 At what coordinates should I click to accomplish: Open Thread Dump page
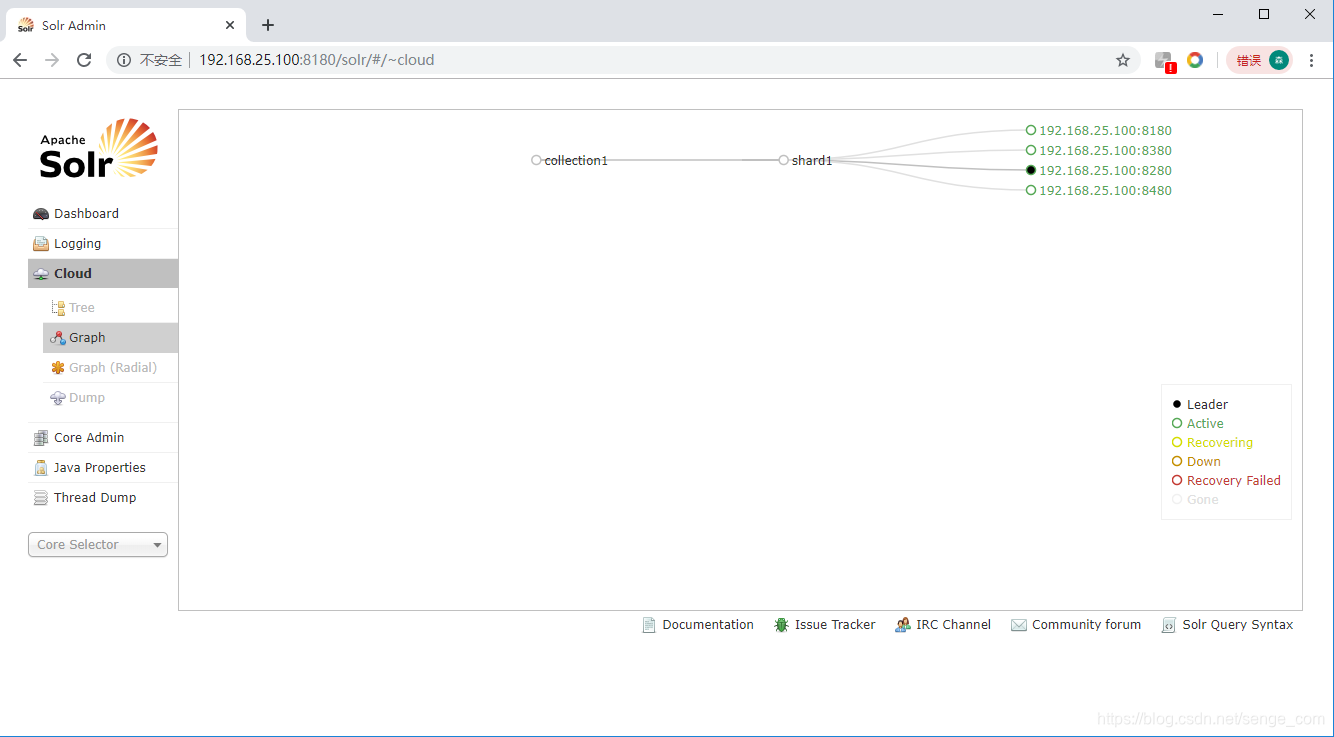coord(103,498)
